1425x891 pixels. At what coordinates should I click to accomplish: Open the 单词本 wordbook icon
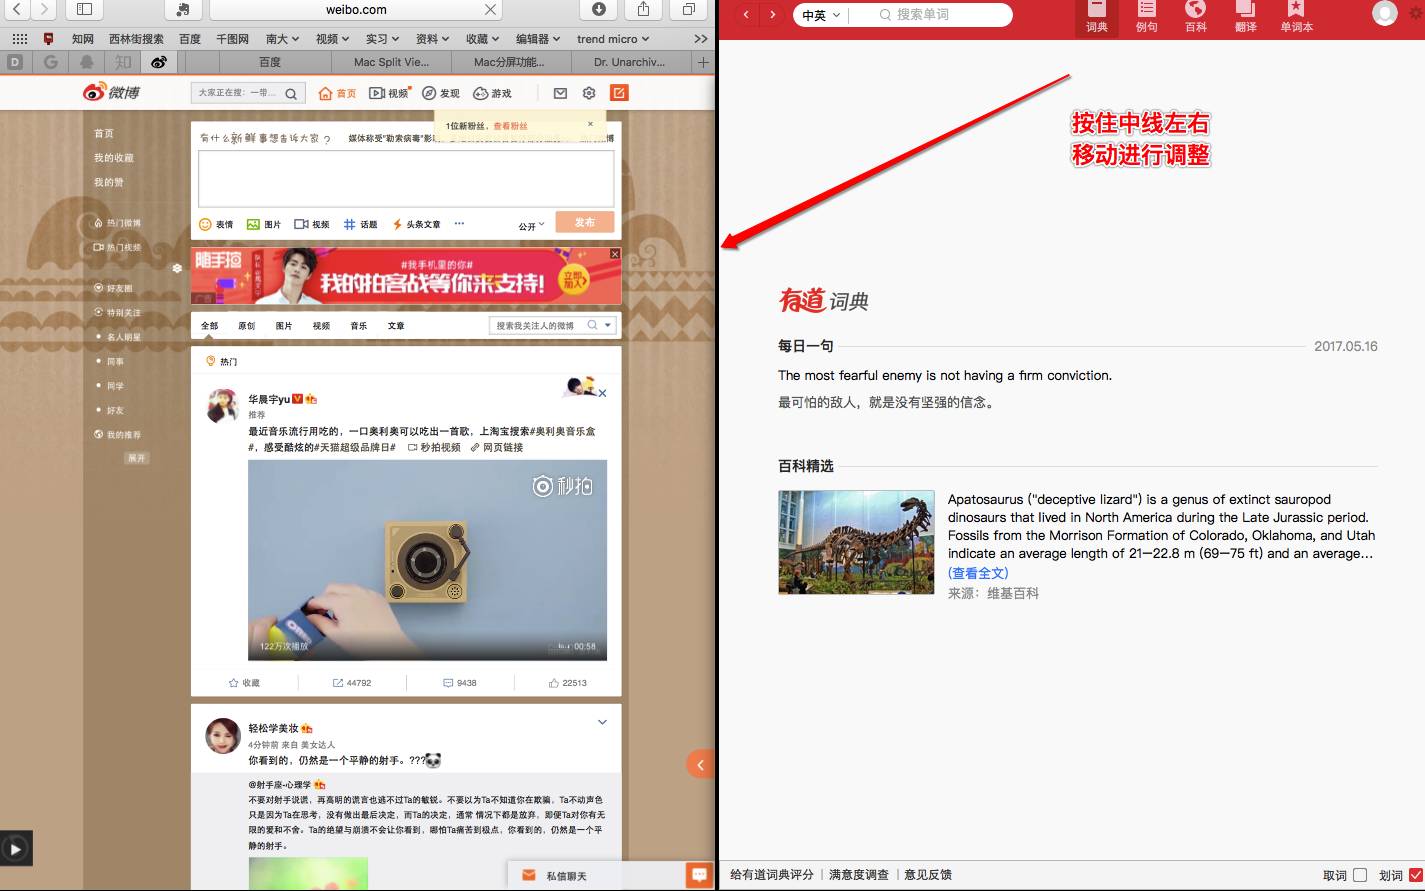(1296, 17)
